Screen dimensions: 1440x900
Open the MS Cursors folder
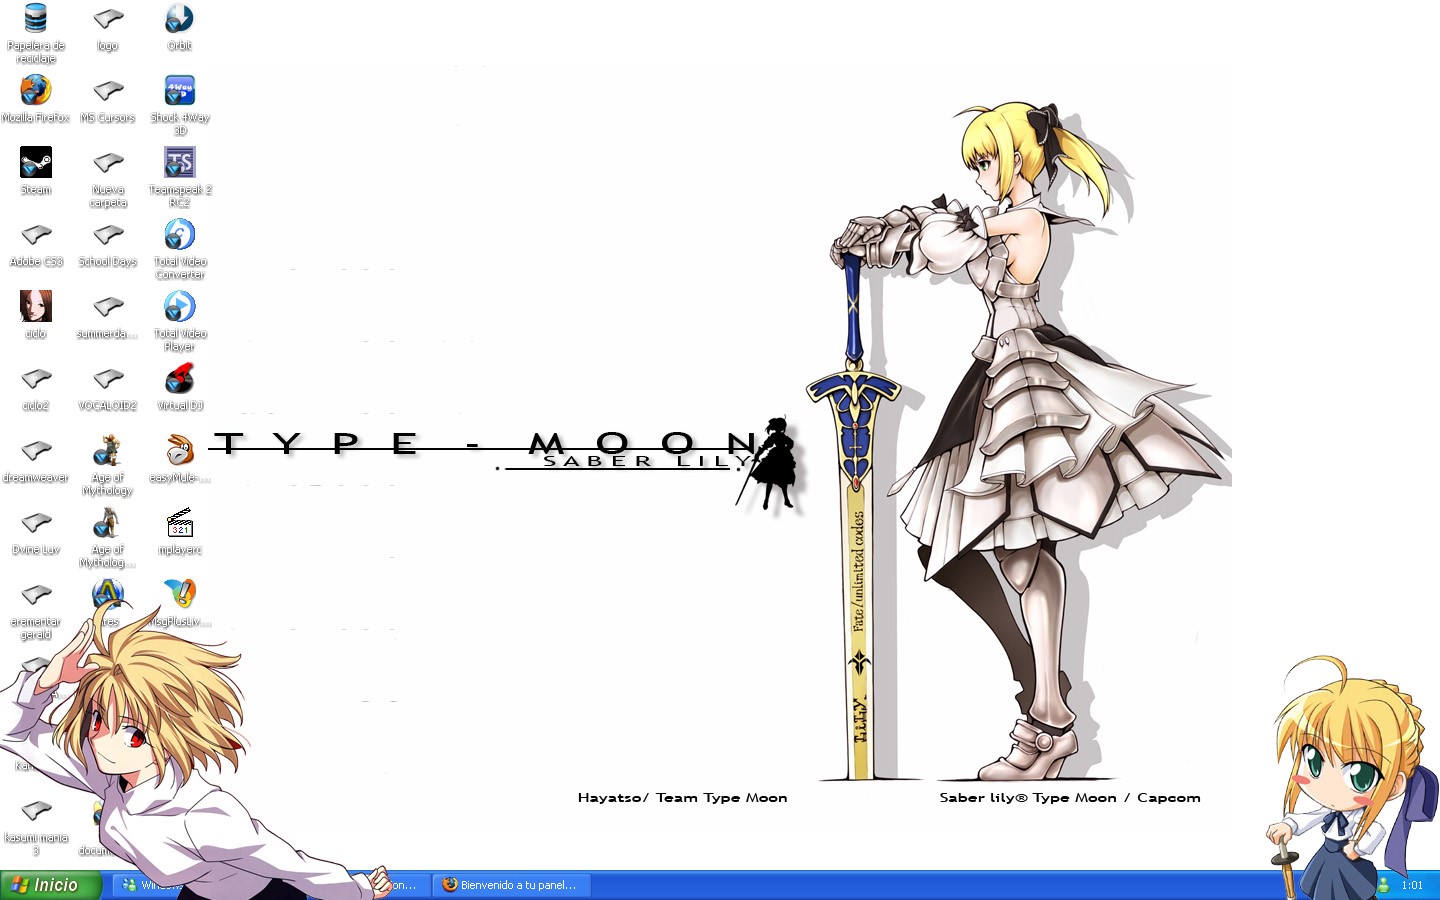coord(108,99)
